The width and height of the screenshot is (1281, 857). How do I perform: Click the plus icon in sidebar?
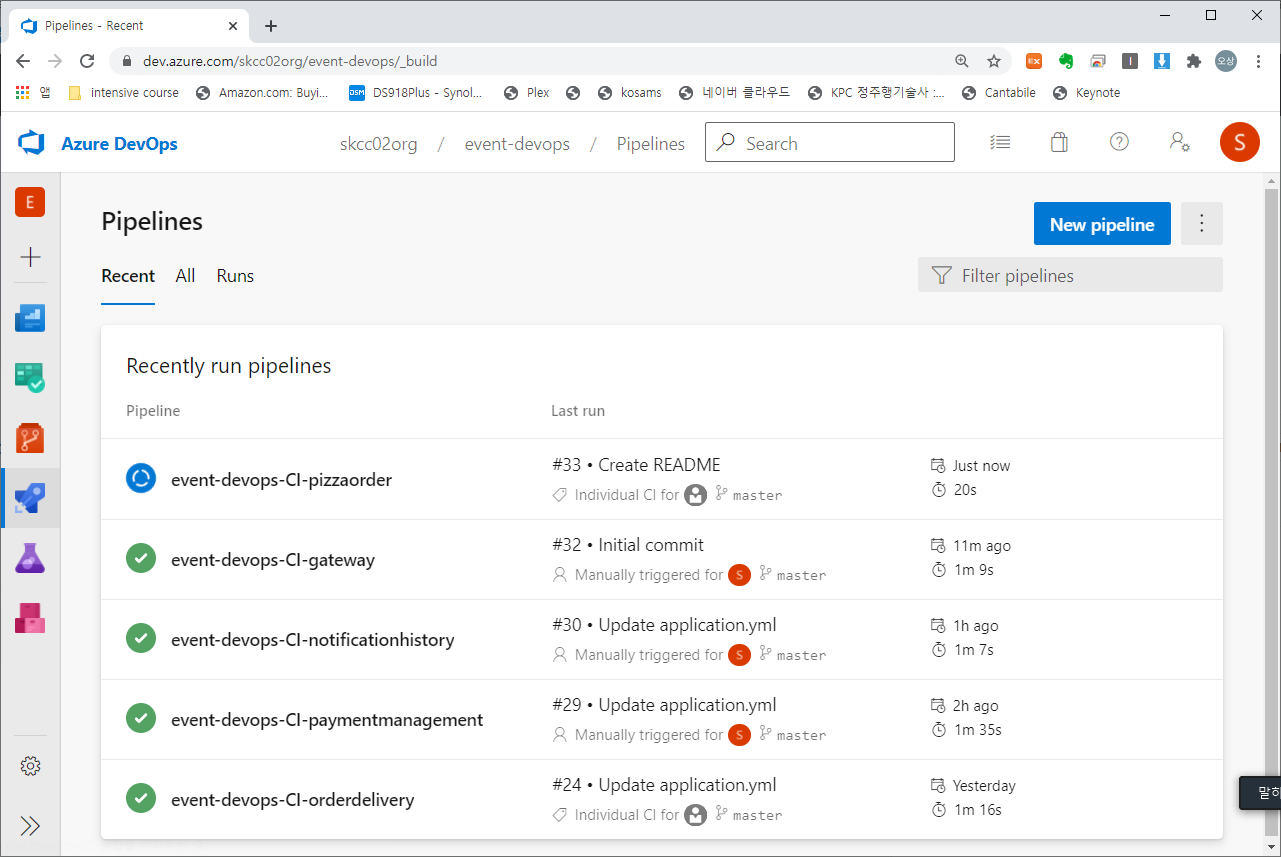tap(30, 257)
